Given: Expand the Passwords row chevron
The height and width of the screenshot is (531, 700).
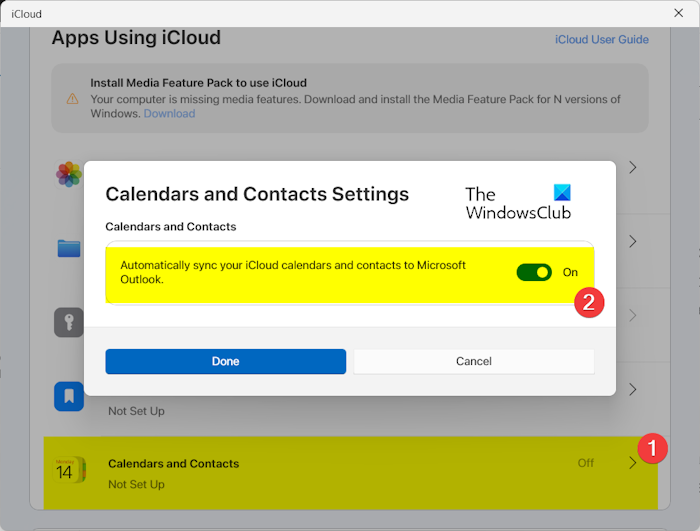Looking at the screenshot, I should pyautogui.click(x=632, y=315).
